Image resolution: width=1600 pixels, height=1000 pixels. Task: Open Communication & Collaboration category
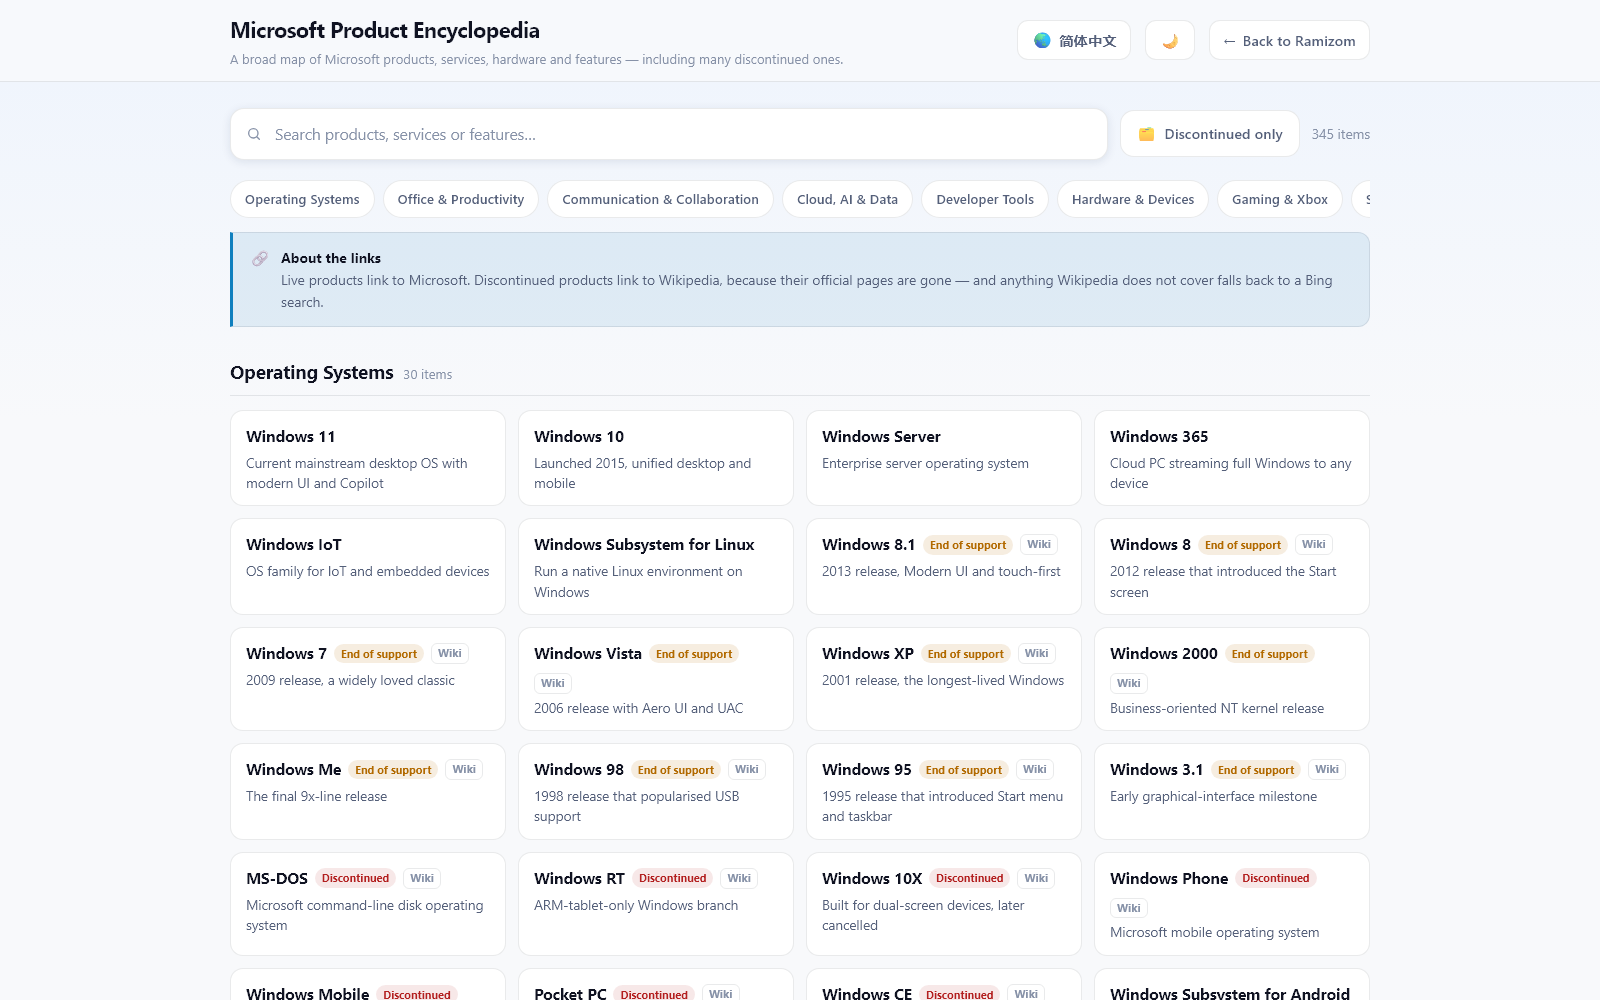pyautogui.click(x=660, y=199)
